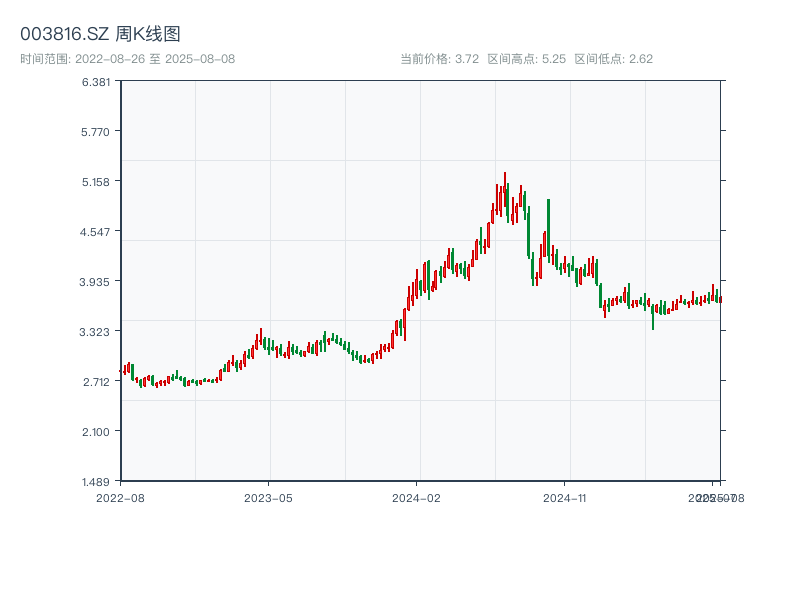The height and width of the screenshot is (600, 800).
Task: Select the 当前价格 3.72 label
Action: tap(439, 59)
